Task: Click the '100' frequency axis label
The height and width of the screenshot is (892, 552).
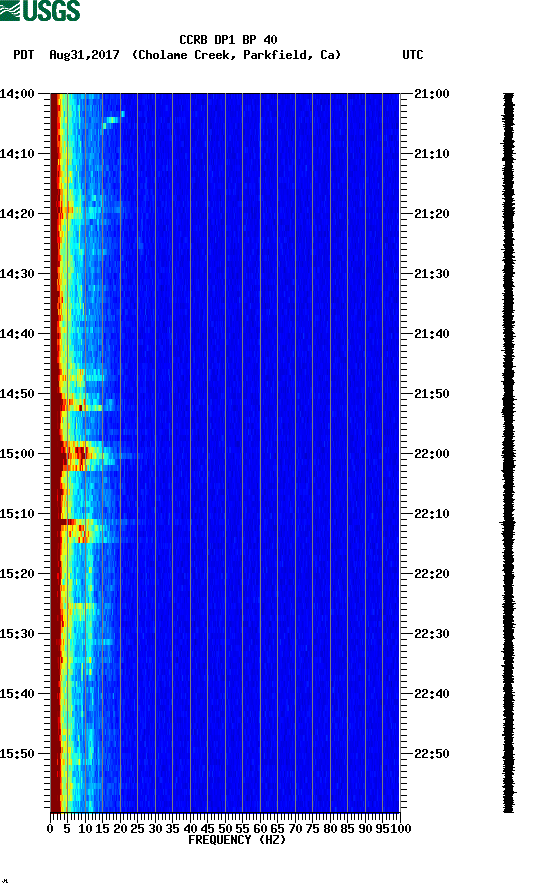Action: (x=401, y=829)
